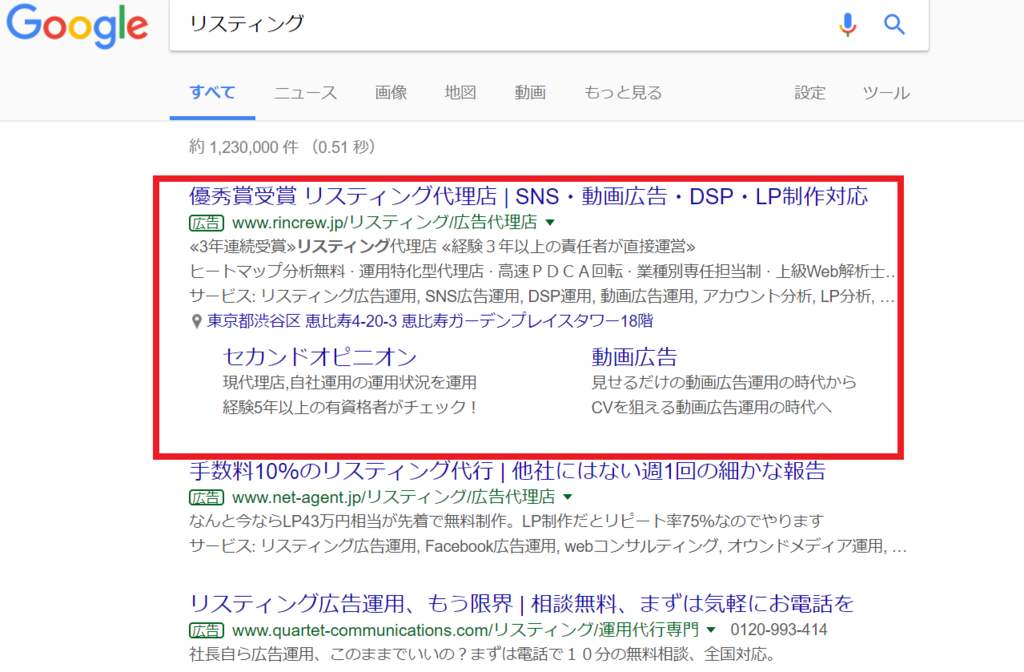Open リスティング広告運用、もう限界 ad title

click(521, 603)
